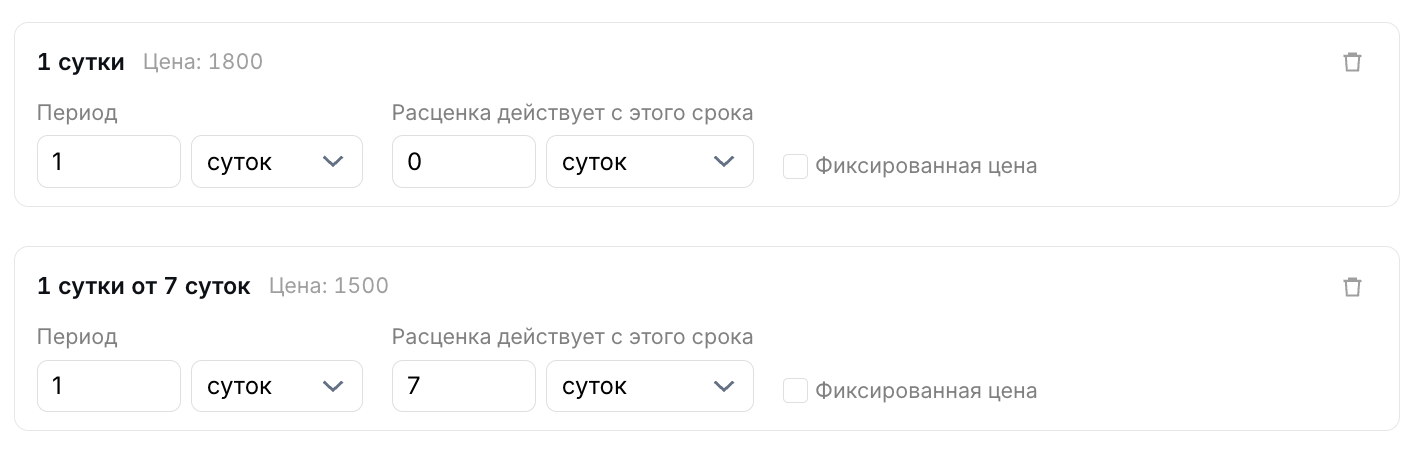
Task: Focus the Период number field in the 1500 price card
Action: click(109, 386)
